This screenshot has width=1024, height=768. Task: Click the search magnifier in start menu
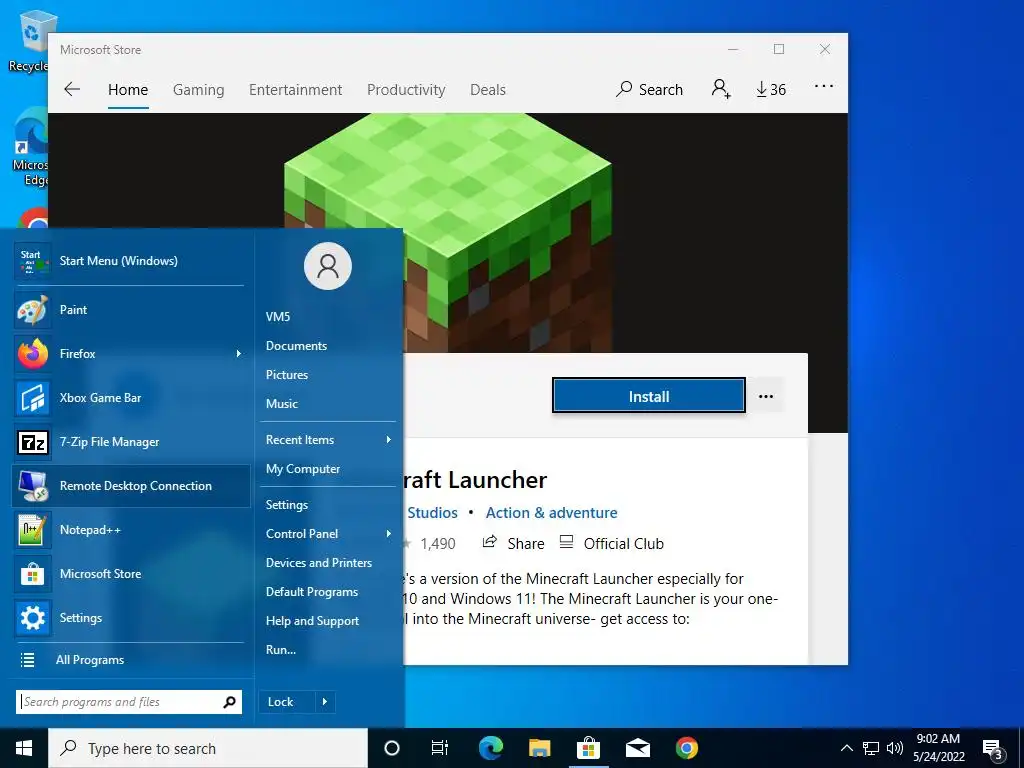[x=229, y=702]
